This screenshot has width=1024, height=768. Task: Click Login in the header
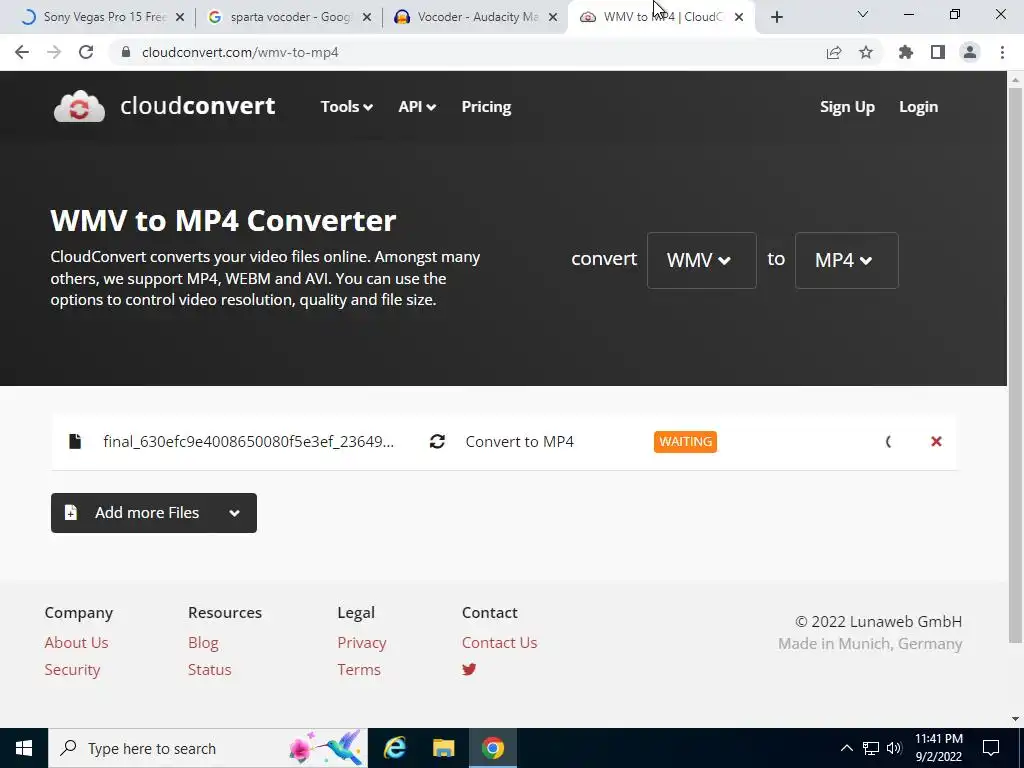click(x=918, y=106)
